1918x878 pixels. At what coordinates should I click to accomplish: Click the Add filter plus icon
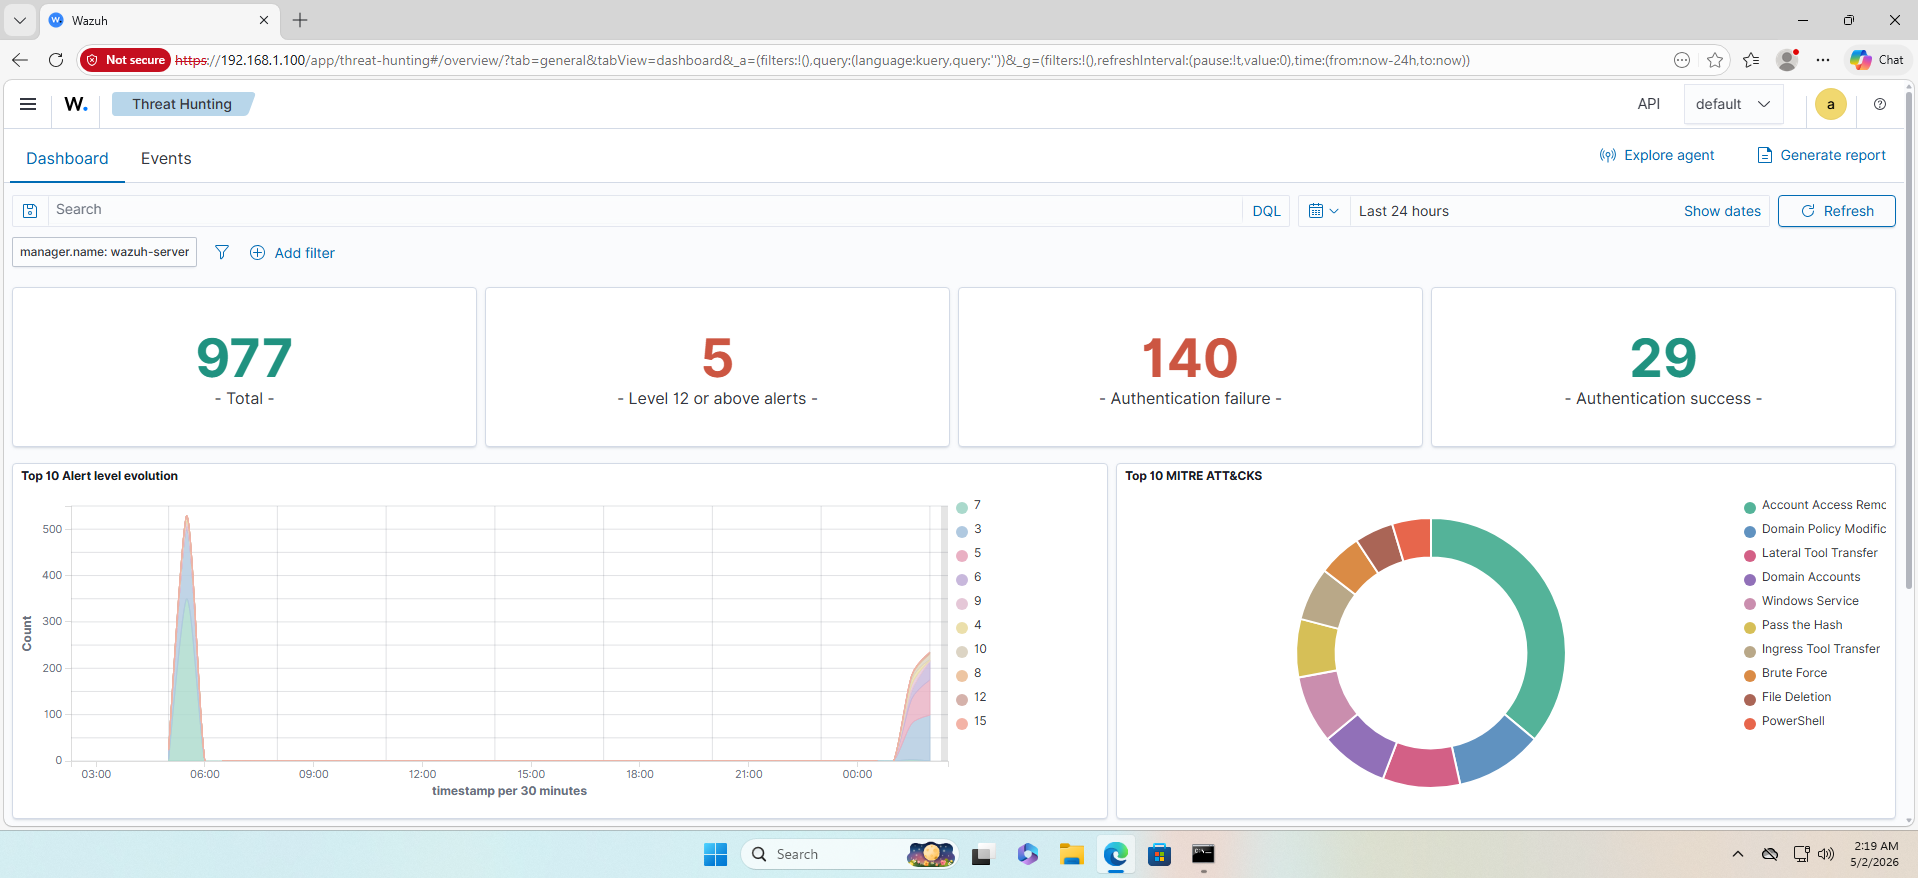point(257,253)
